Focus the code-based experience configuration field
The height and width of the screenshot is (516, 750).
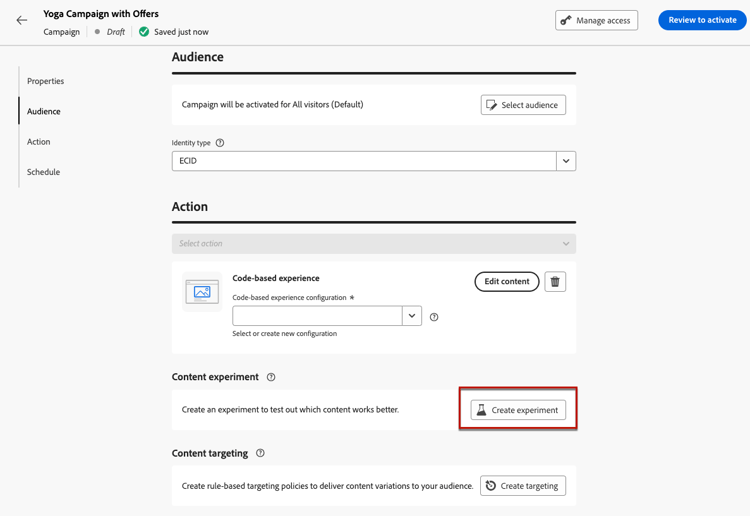pos(317,316)
